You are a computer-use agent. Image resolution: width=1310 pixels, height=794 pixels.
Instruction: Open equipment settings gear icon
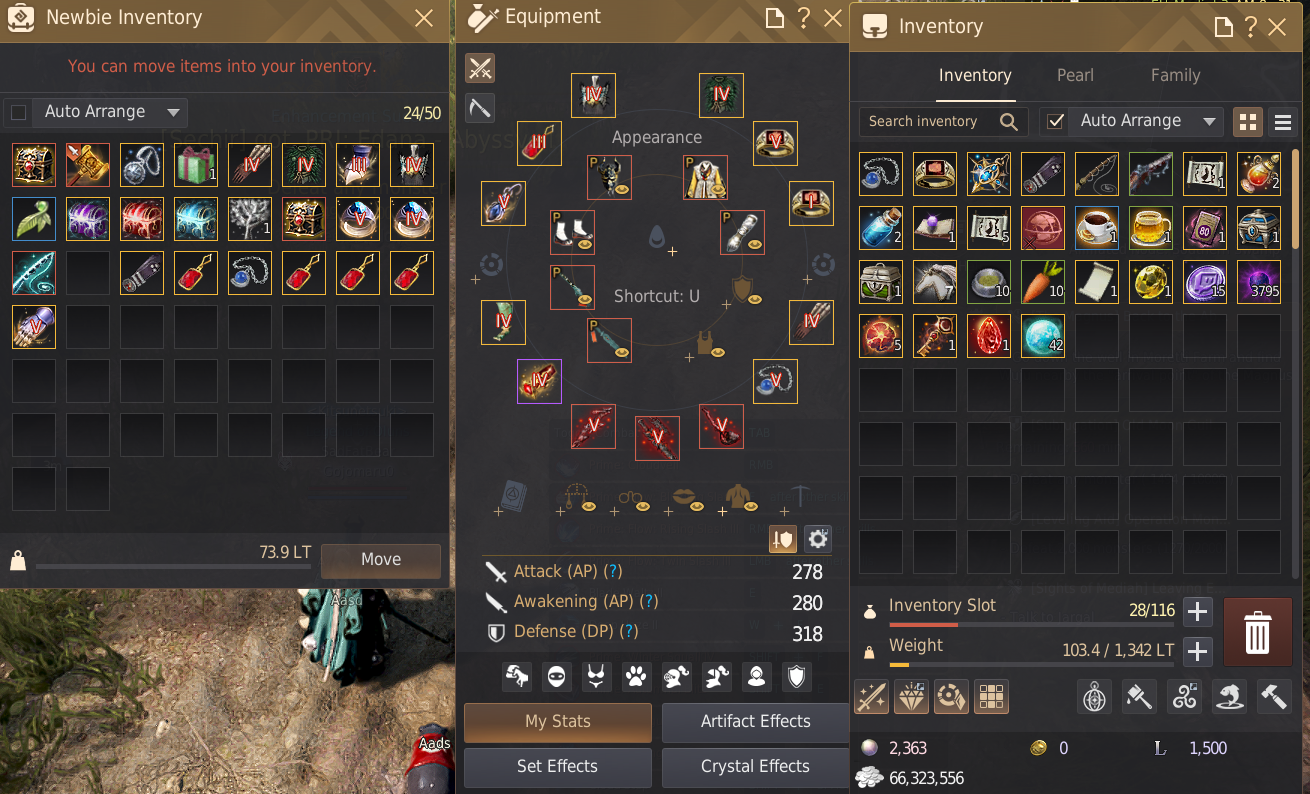818,539
